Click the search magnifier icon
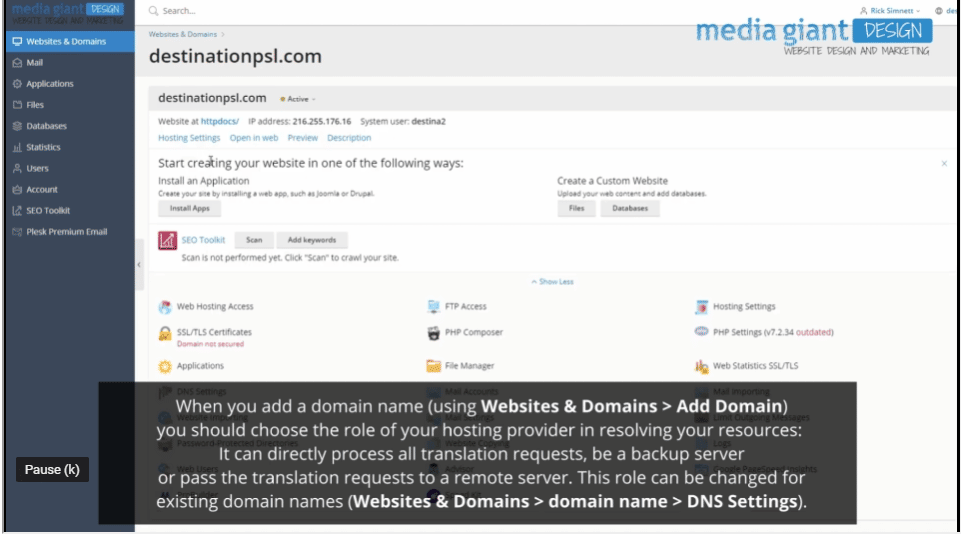Viewport: 961px width, 534px height. coord(153,11)
